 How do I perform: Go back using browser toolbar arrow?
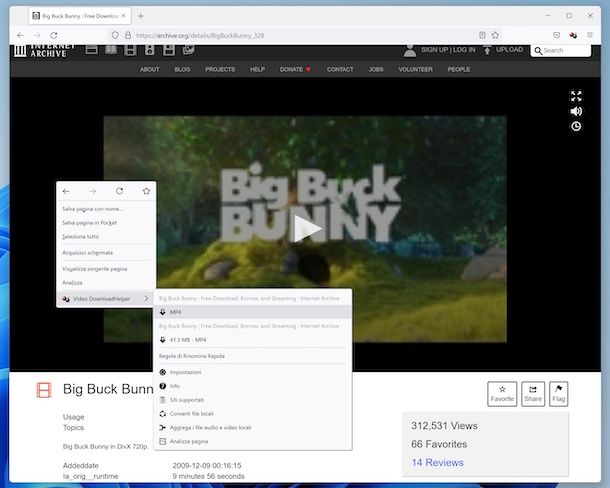20,35
